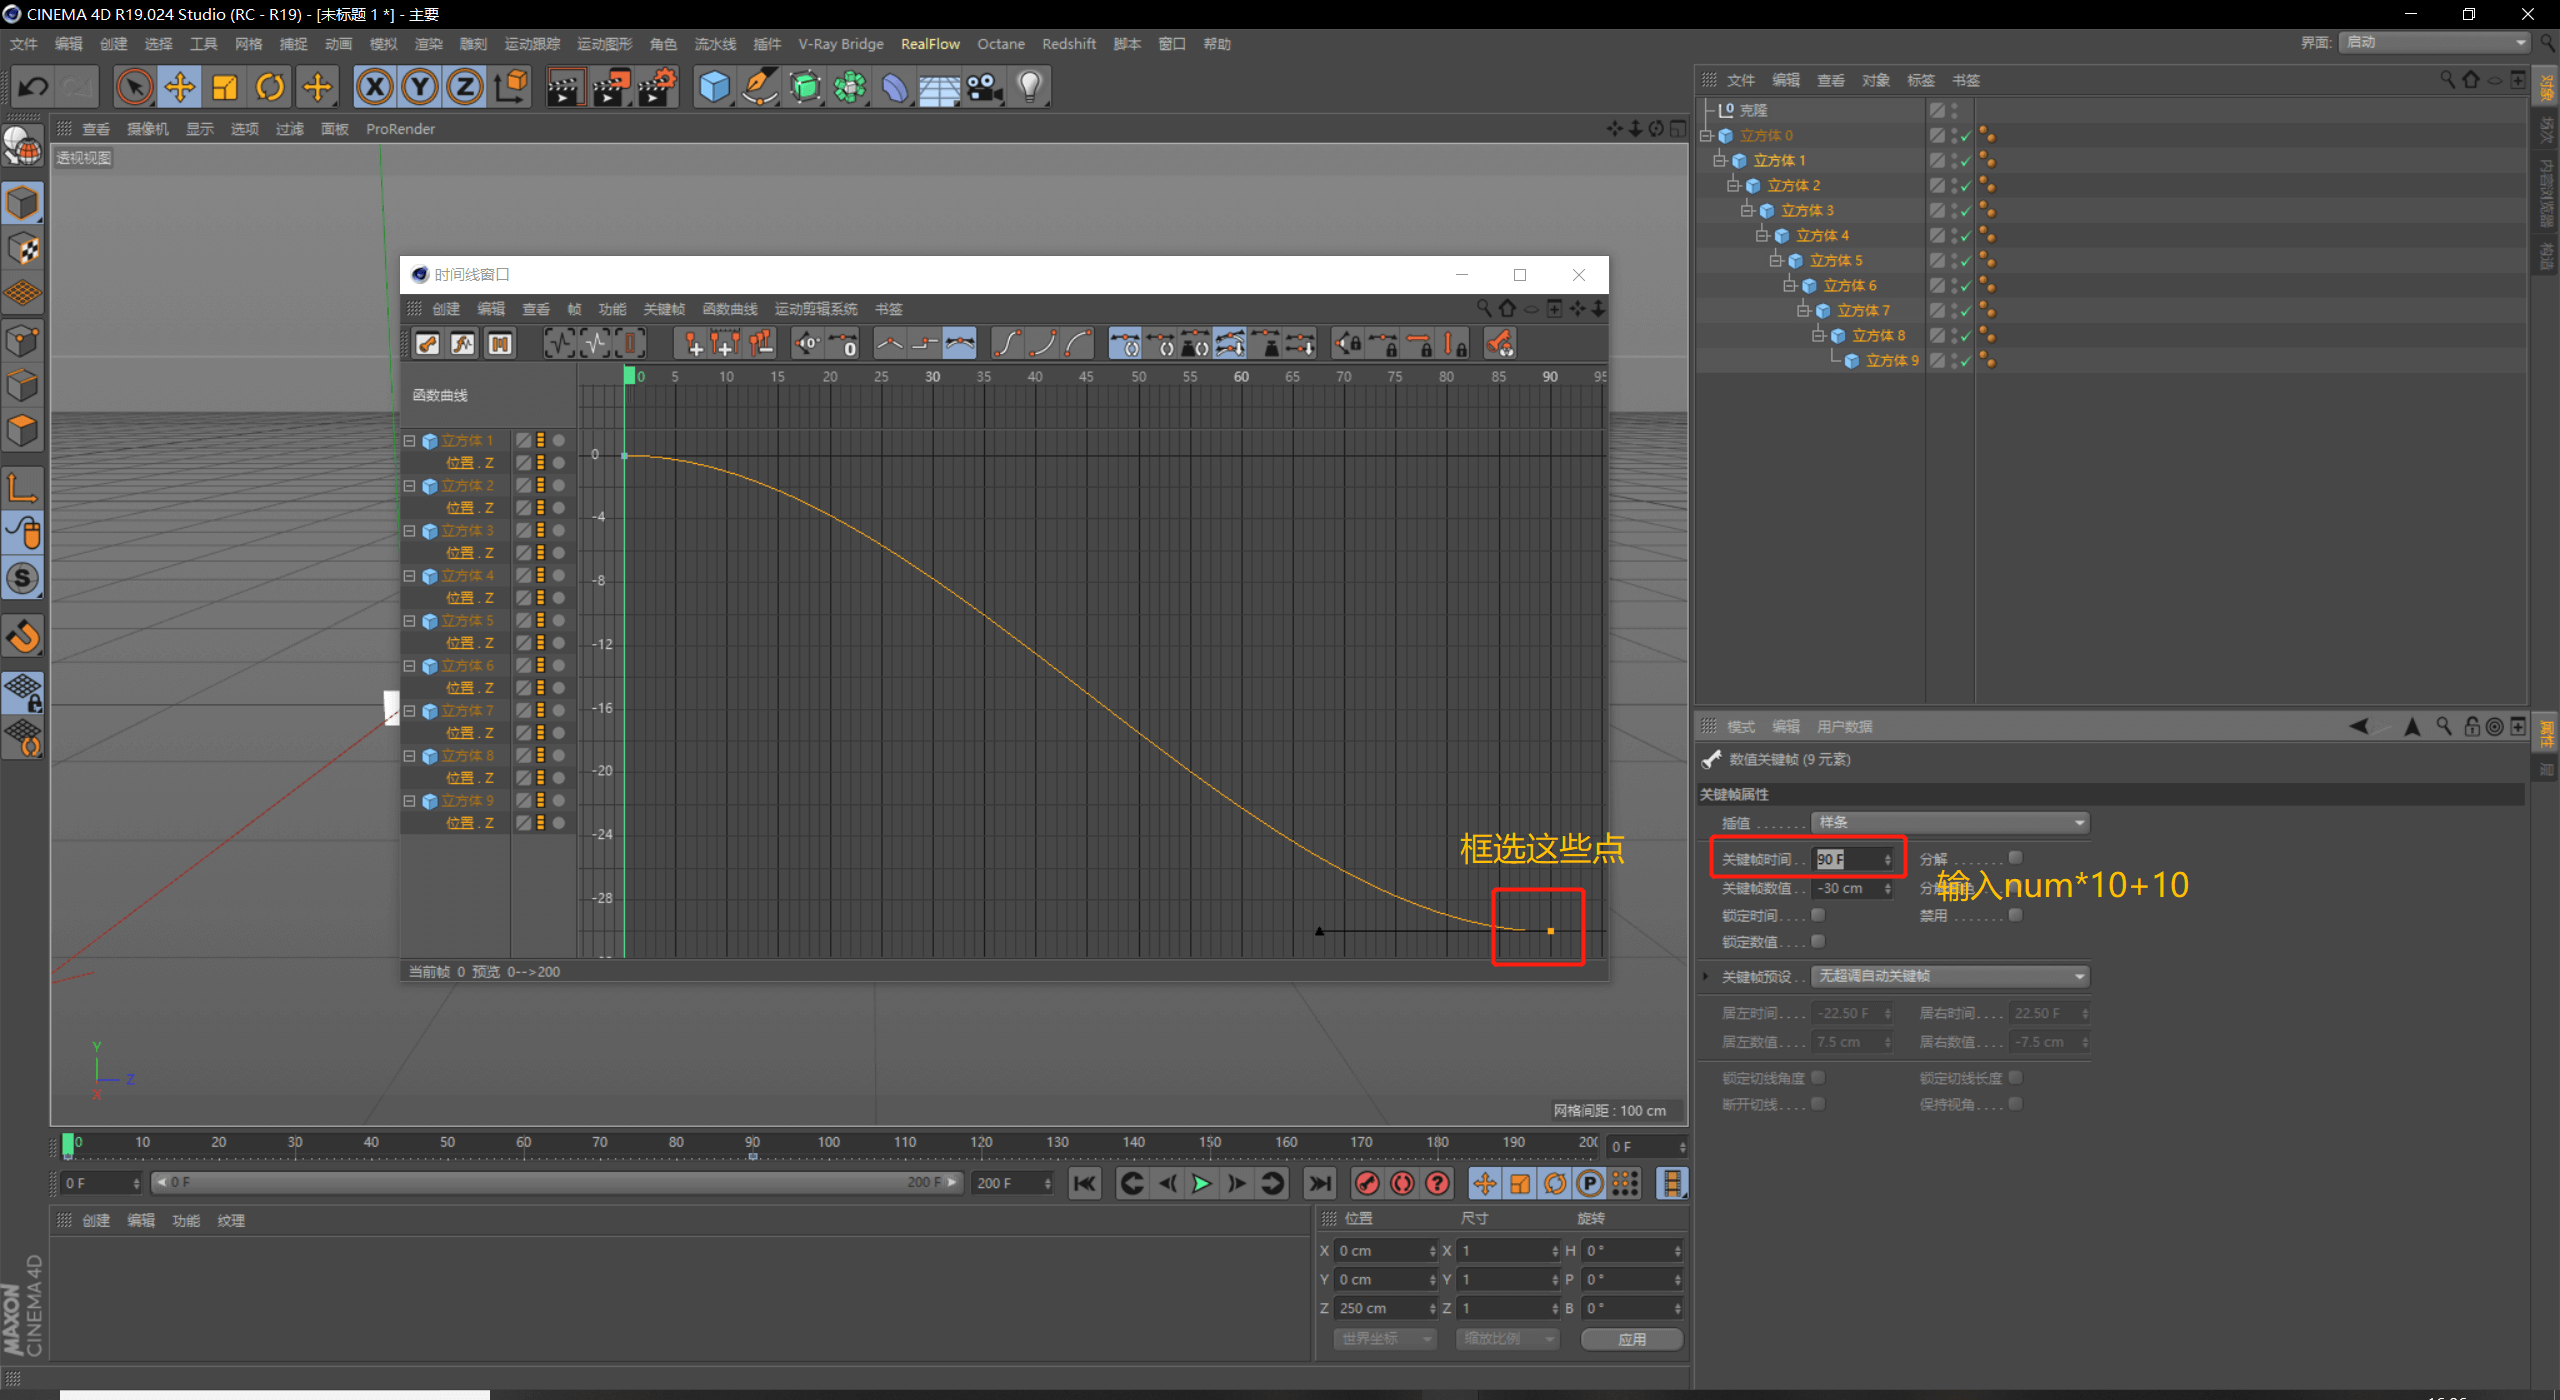This screenshot has height=1400, width=2560.
Task: Toggle visibility dots for 立方体 3
Action: 1954,210
